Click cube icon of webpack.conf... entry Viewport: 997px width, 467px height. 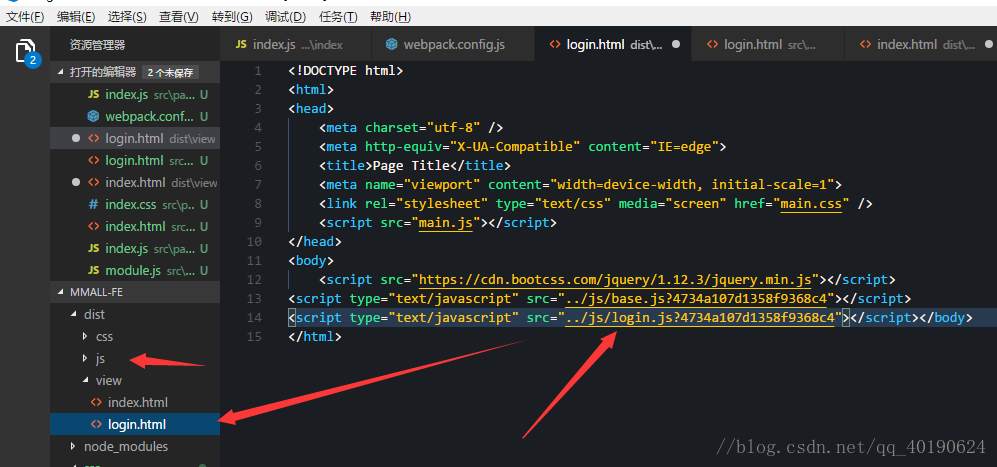click(x=93, y=116)
